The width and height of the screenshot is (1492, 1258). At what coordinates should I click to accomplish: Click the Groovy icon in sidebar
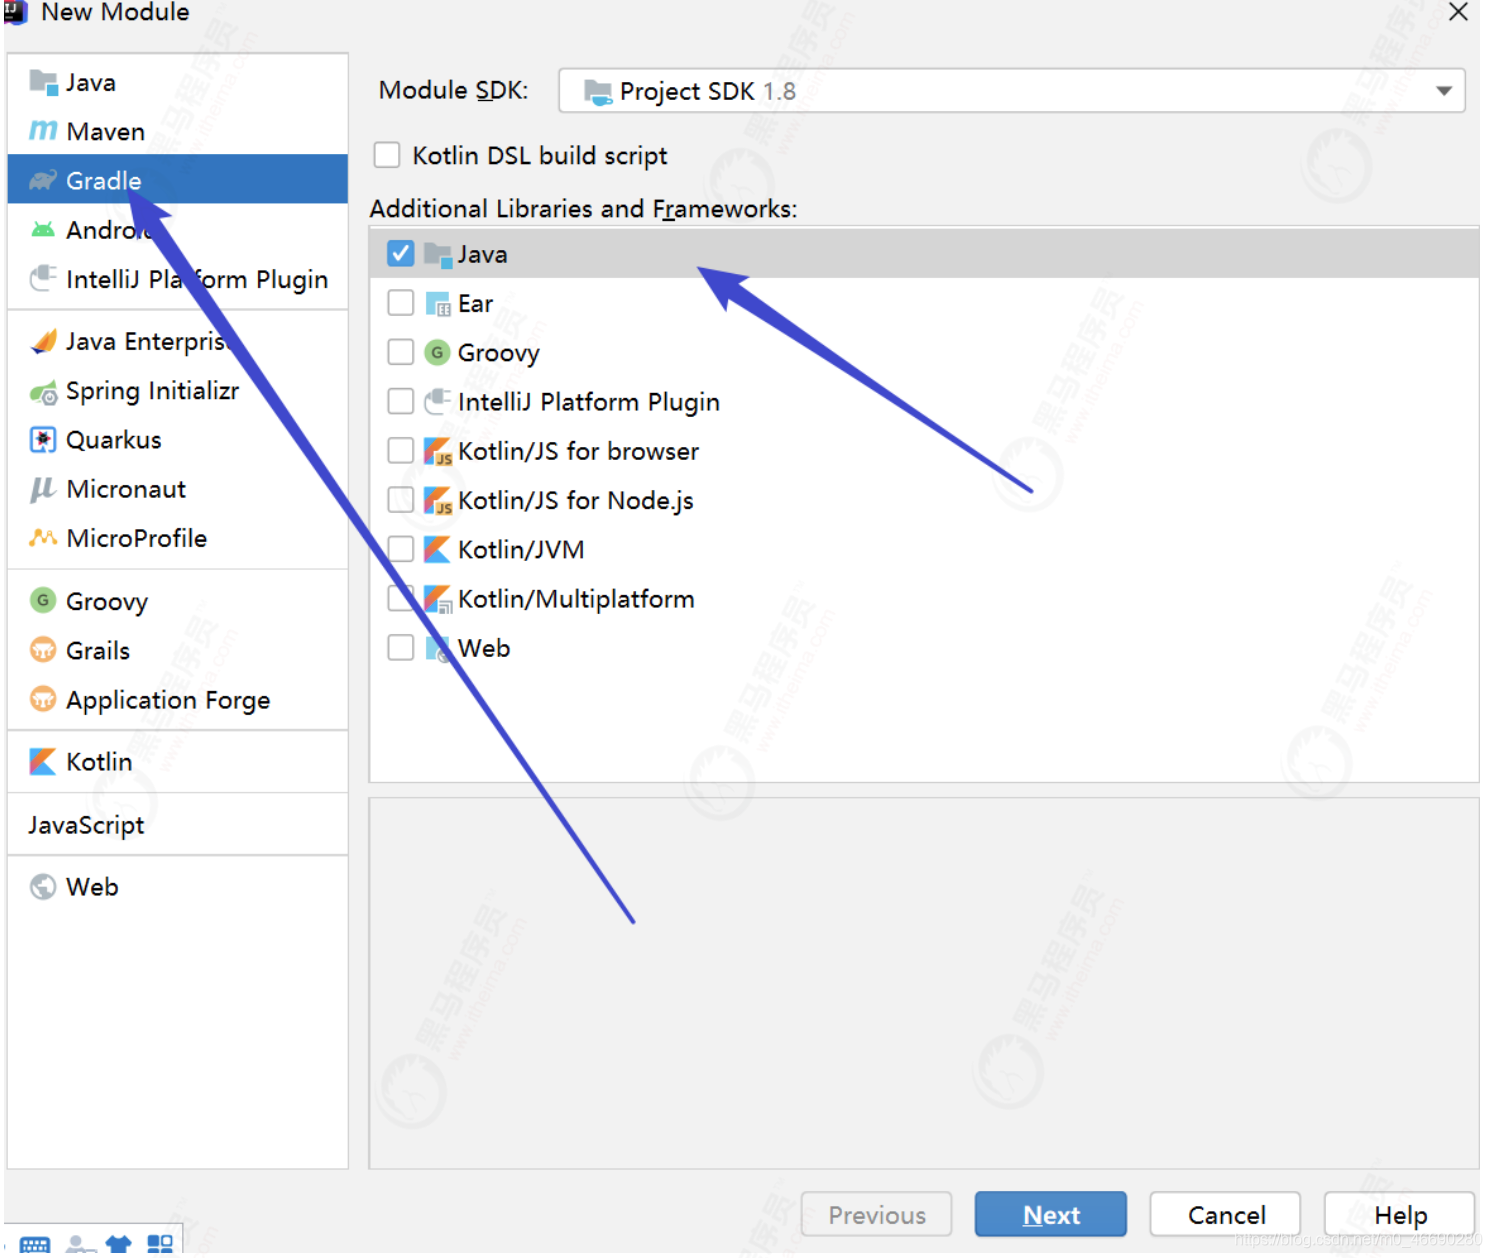(43, 601)
